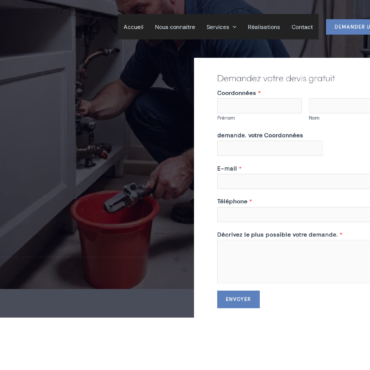The height and width of the screenshot is (370, 370).
Task: Focus the Prénom input field
Action: [x=259, y=106]
